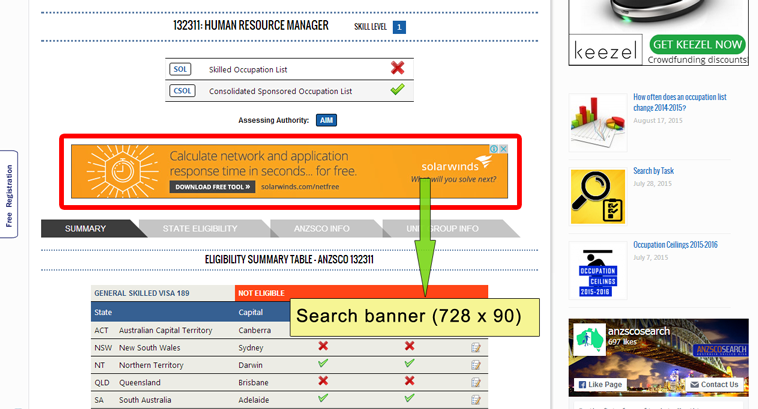The width and height of the screenshot is (758, 409).
Task: Click Download Free Tool in banner ad
Action: (x=212, y=187)
